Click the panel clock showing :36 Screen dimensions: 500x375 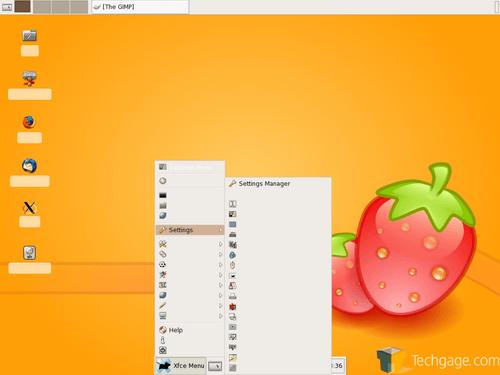[x=337, y=366]
